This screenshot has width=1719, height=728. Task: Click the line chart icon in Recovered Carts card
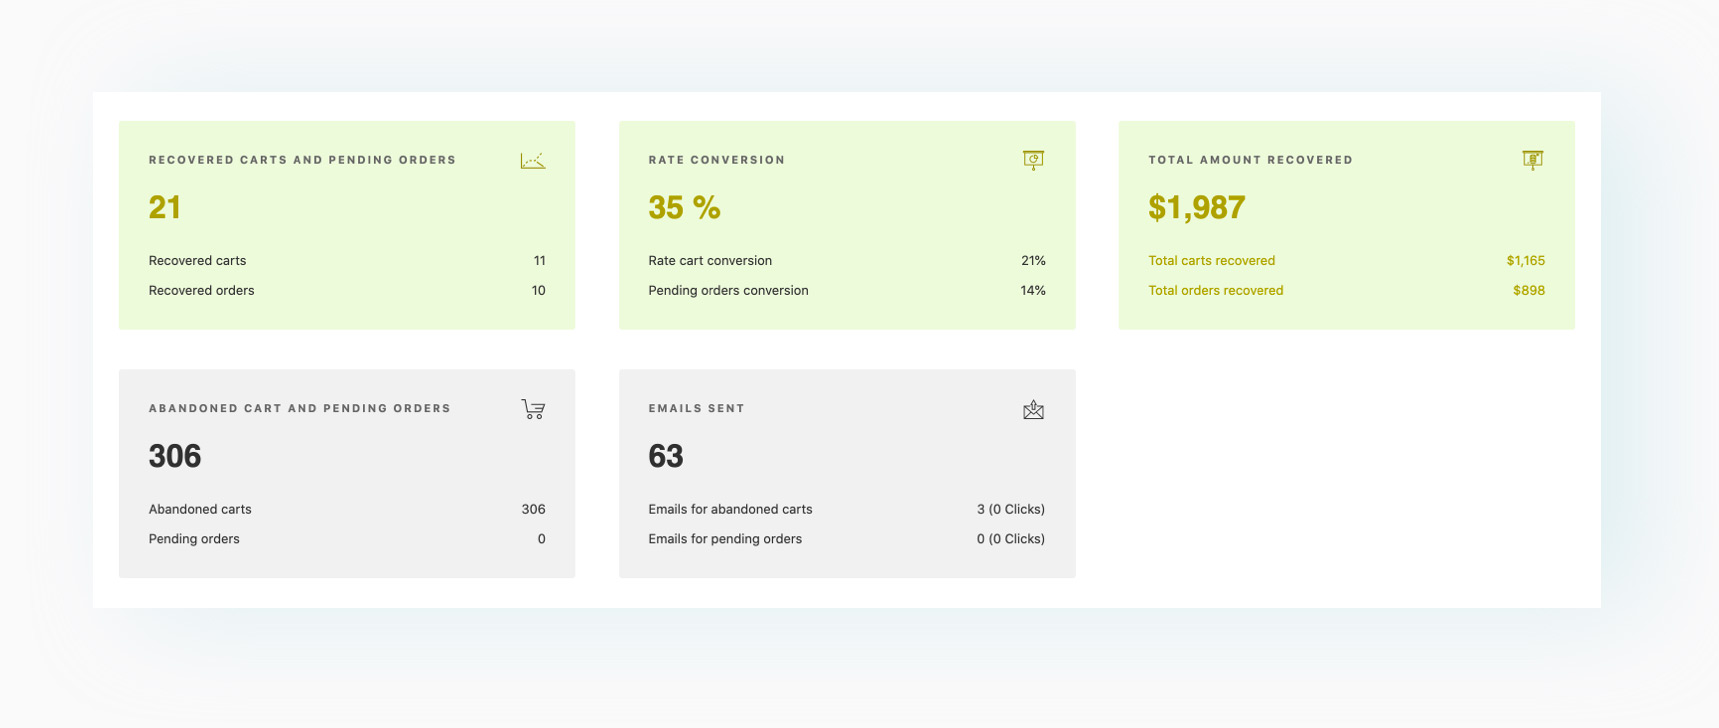click(533, 160)
